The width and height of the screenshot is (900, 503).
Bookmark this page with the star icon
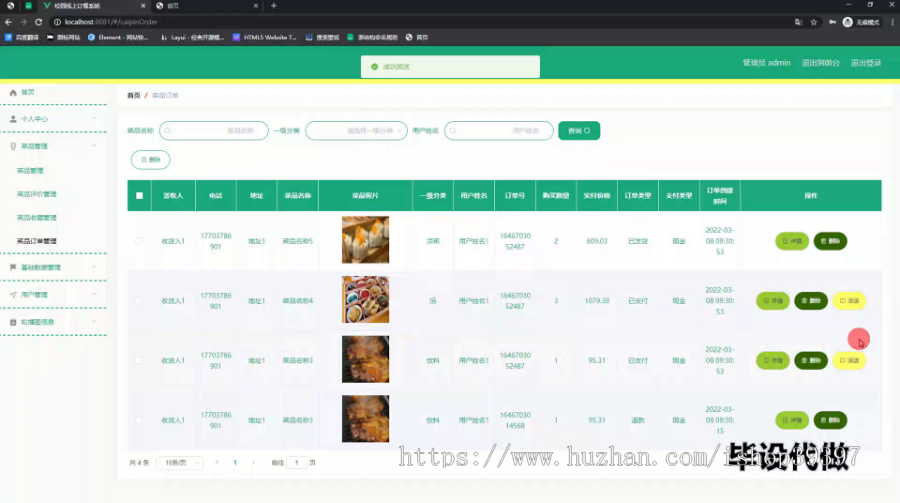[813, 22]
